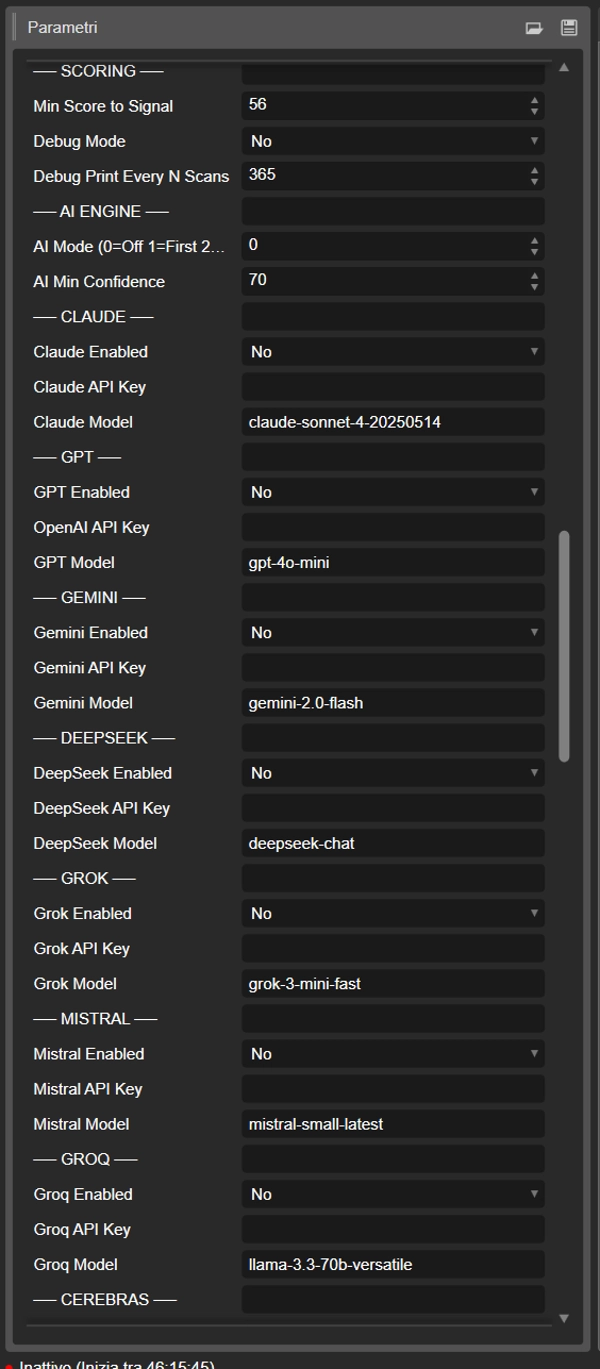This screenshot has width=600, height=1369.
Task: Click the Gemini Model field gemini-2.0-flash
Action: pyautogui.click(x=393, y=703)
